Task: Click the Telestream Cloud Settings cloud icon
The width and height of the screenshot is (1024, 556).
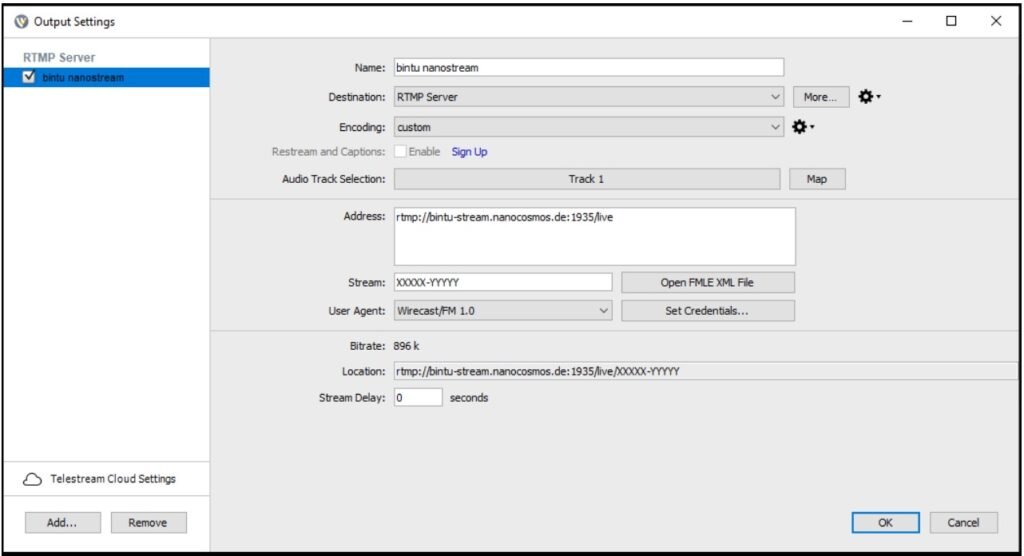Action: 32,479
